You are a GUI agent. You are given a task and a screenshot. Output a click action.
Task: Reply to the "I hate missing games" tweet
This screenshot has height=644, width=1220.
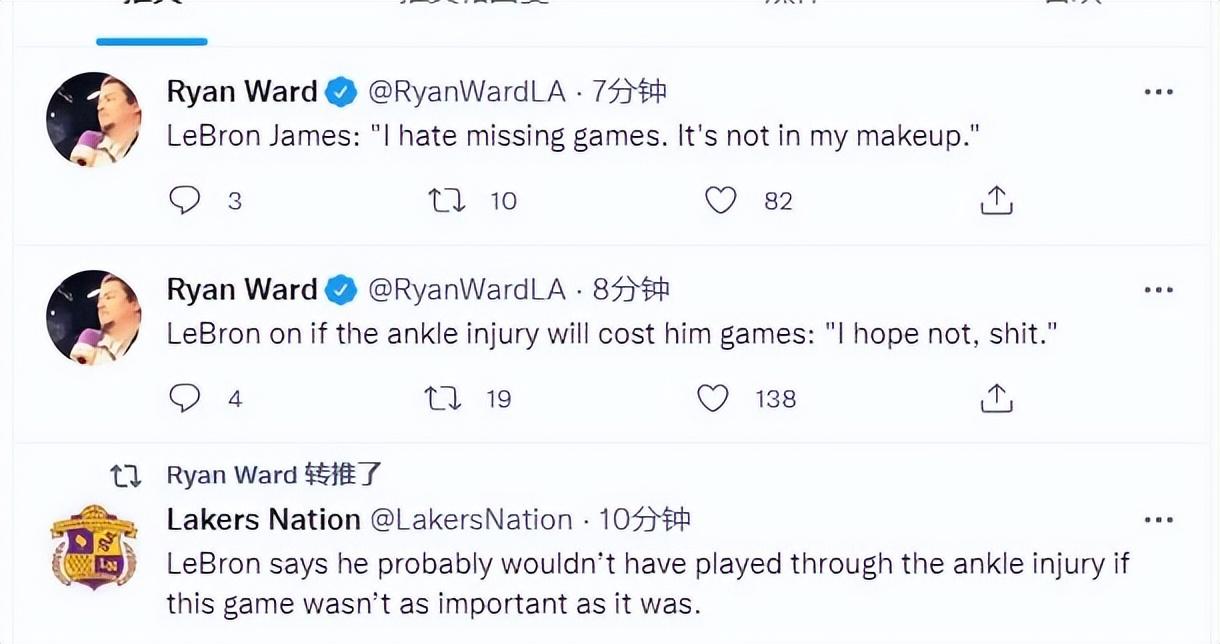185,201
